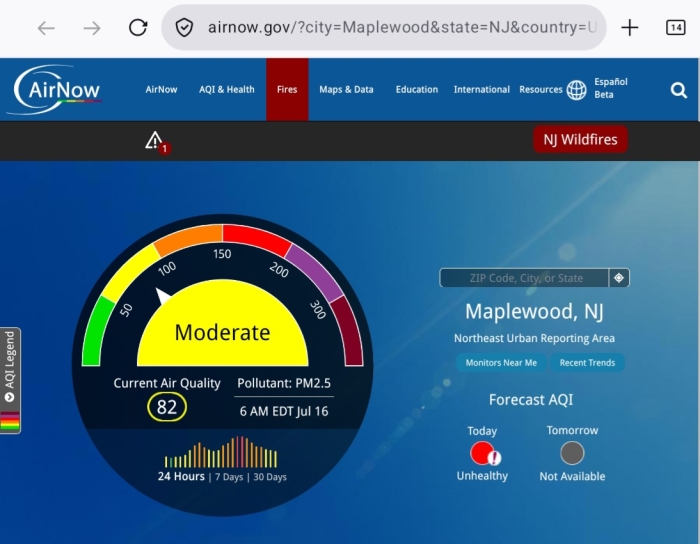700x544 pixels.
Task: Open the Education menu
Action: point(417,89)
